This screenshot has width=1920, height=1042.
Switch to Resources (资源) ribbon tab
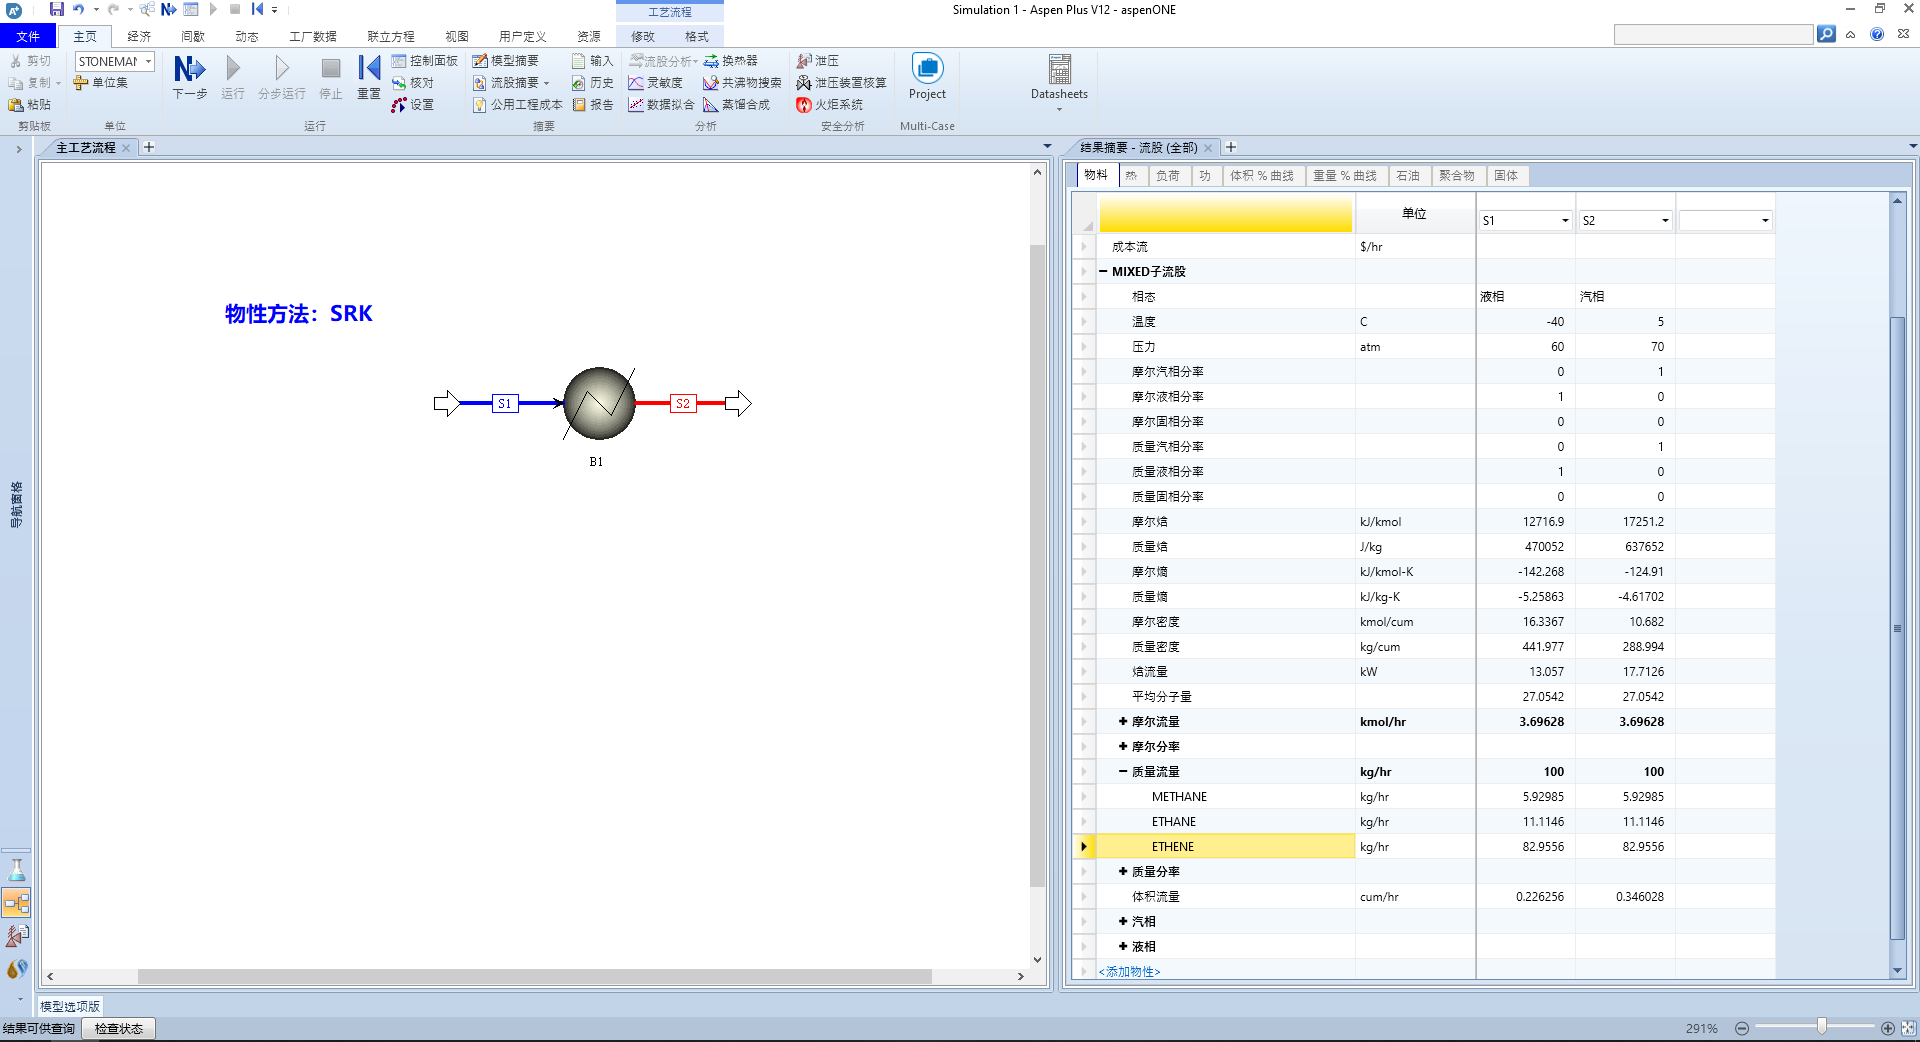pyautogui.click(x=589, y=36)
